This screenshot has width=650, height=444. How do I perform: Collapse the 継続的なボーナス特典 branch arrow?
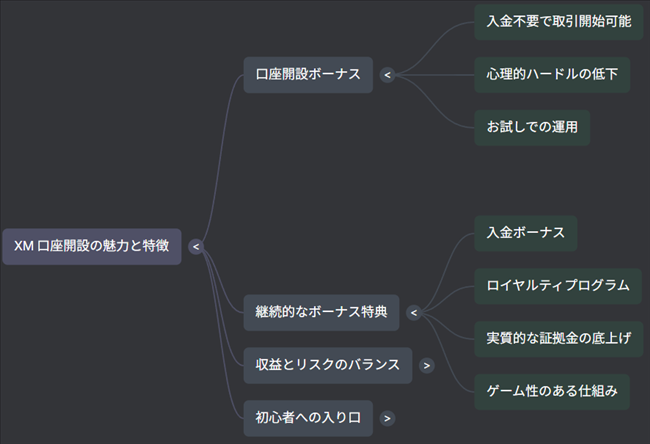(413, 313)
